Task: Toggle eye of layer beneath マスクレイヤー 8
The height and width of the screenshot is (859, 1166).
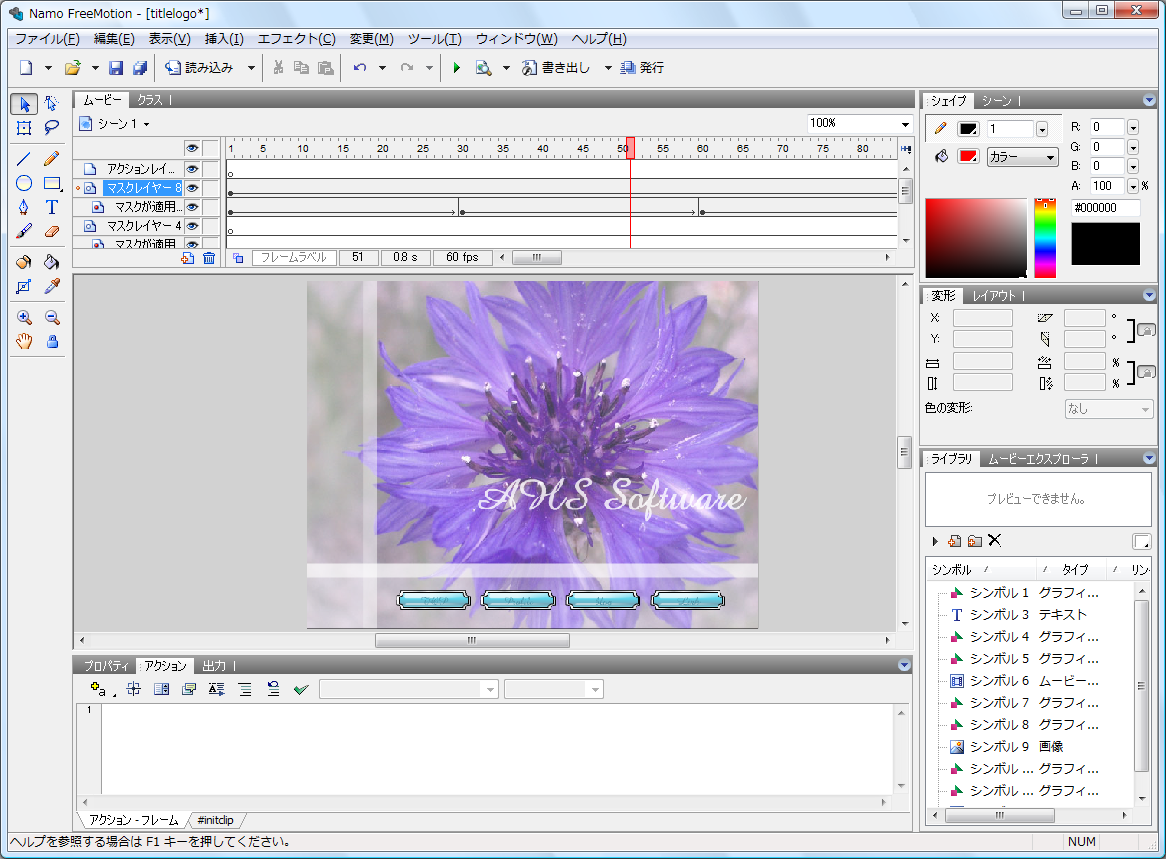Action: [192, 207]
